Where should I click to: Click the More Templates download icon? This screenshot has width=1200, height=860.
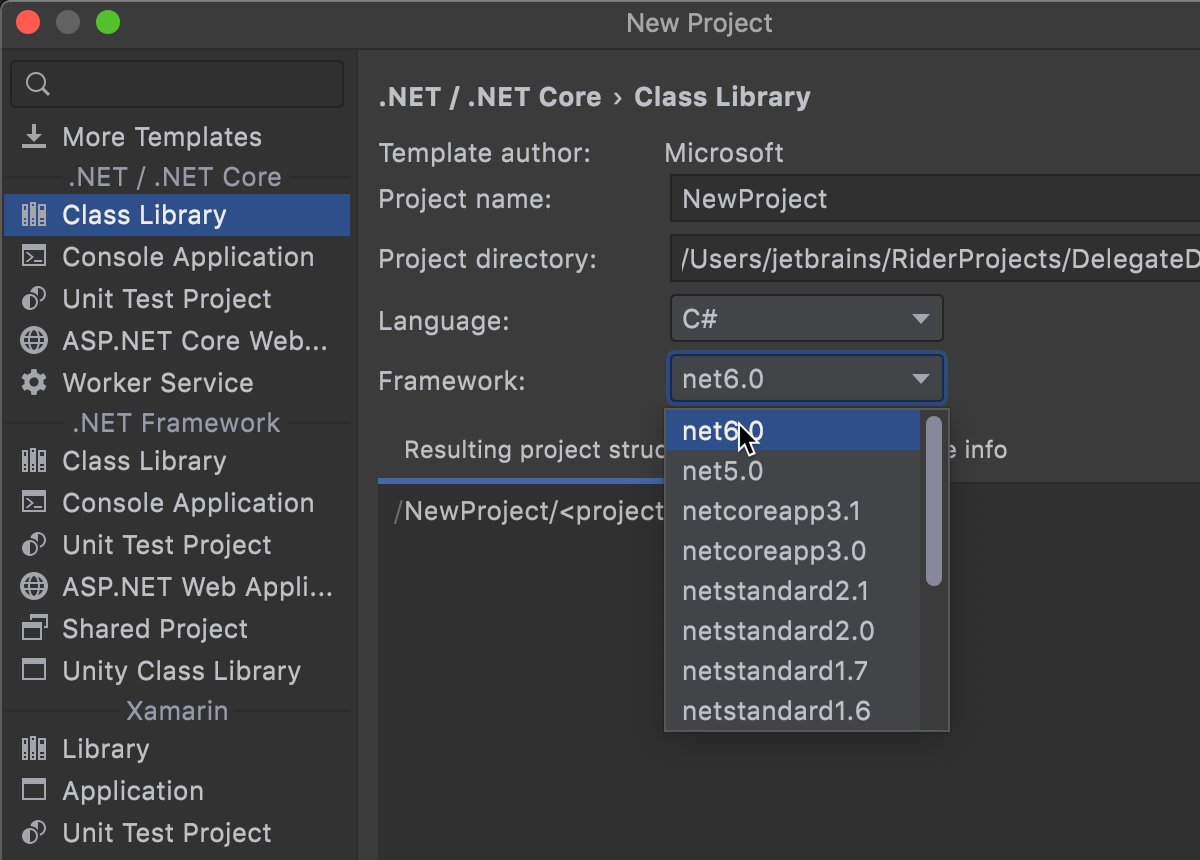point(32,136)
